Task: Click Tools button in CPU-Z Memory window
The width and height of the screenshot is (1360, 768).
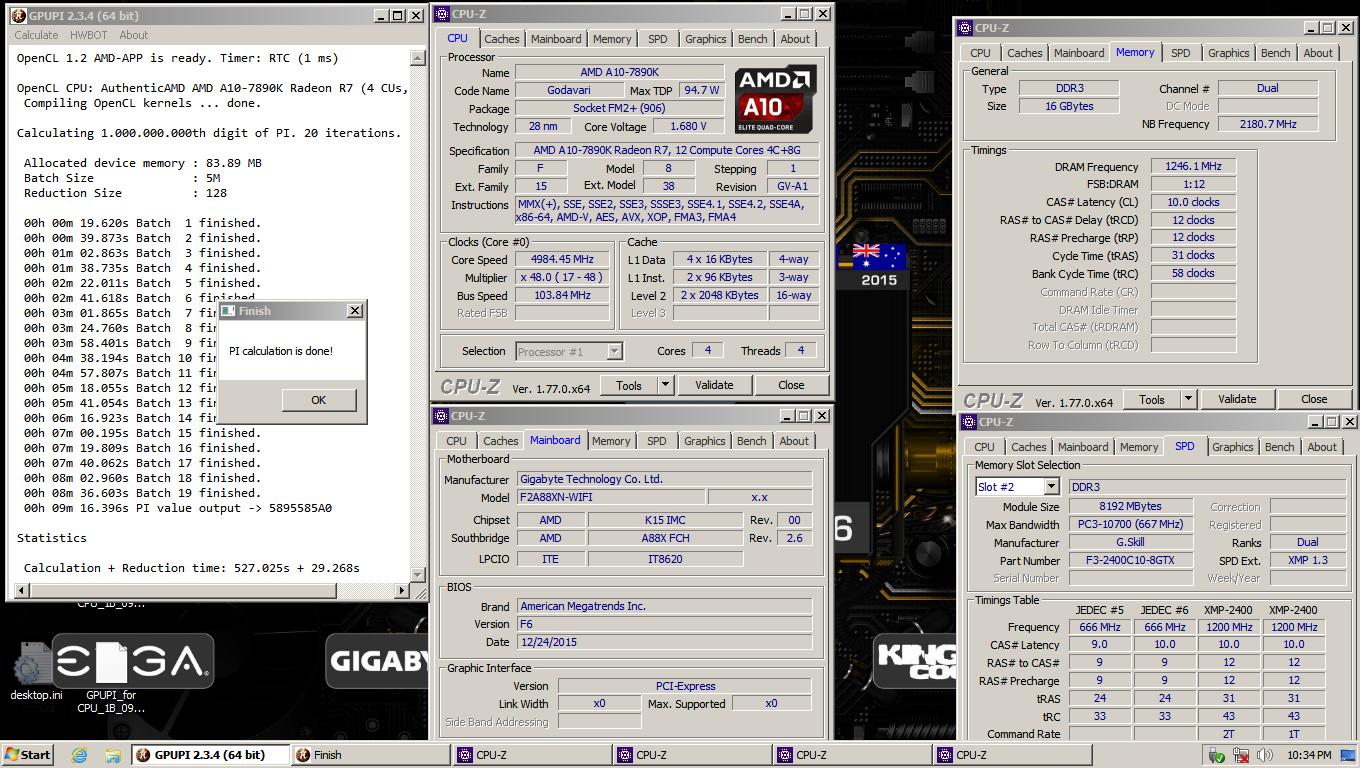Action: coord(1152,399)
